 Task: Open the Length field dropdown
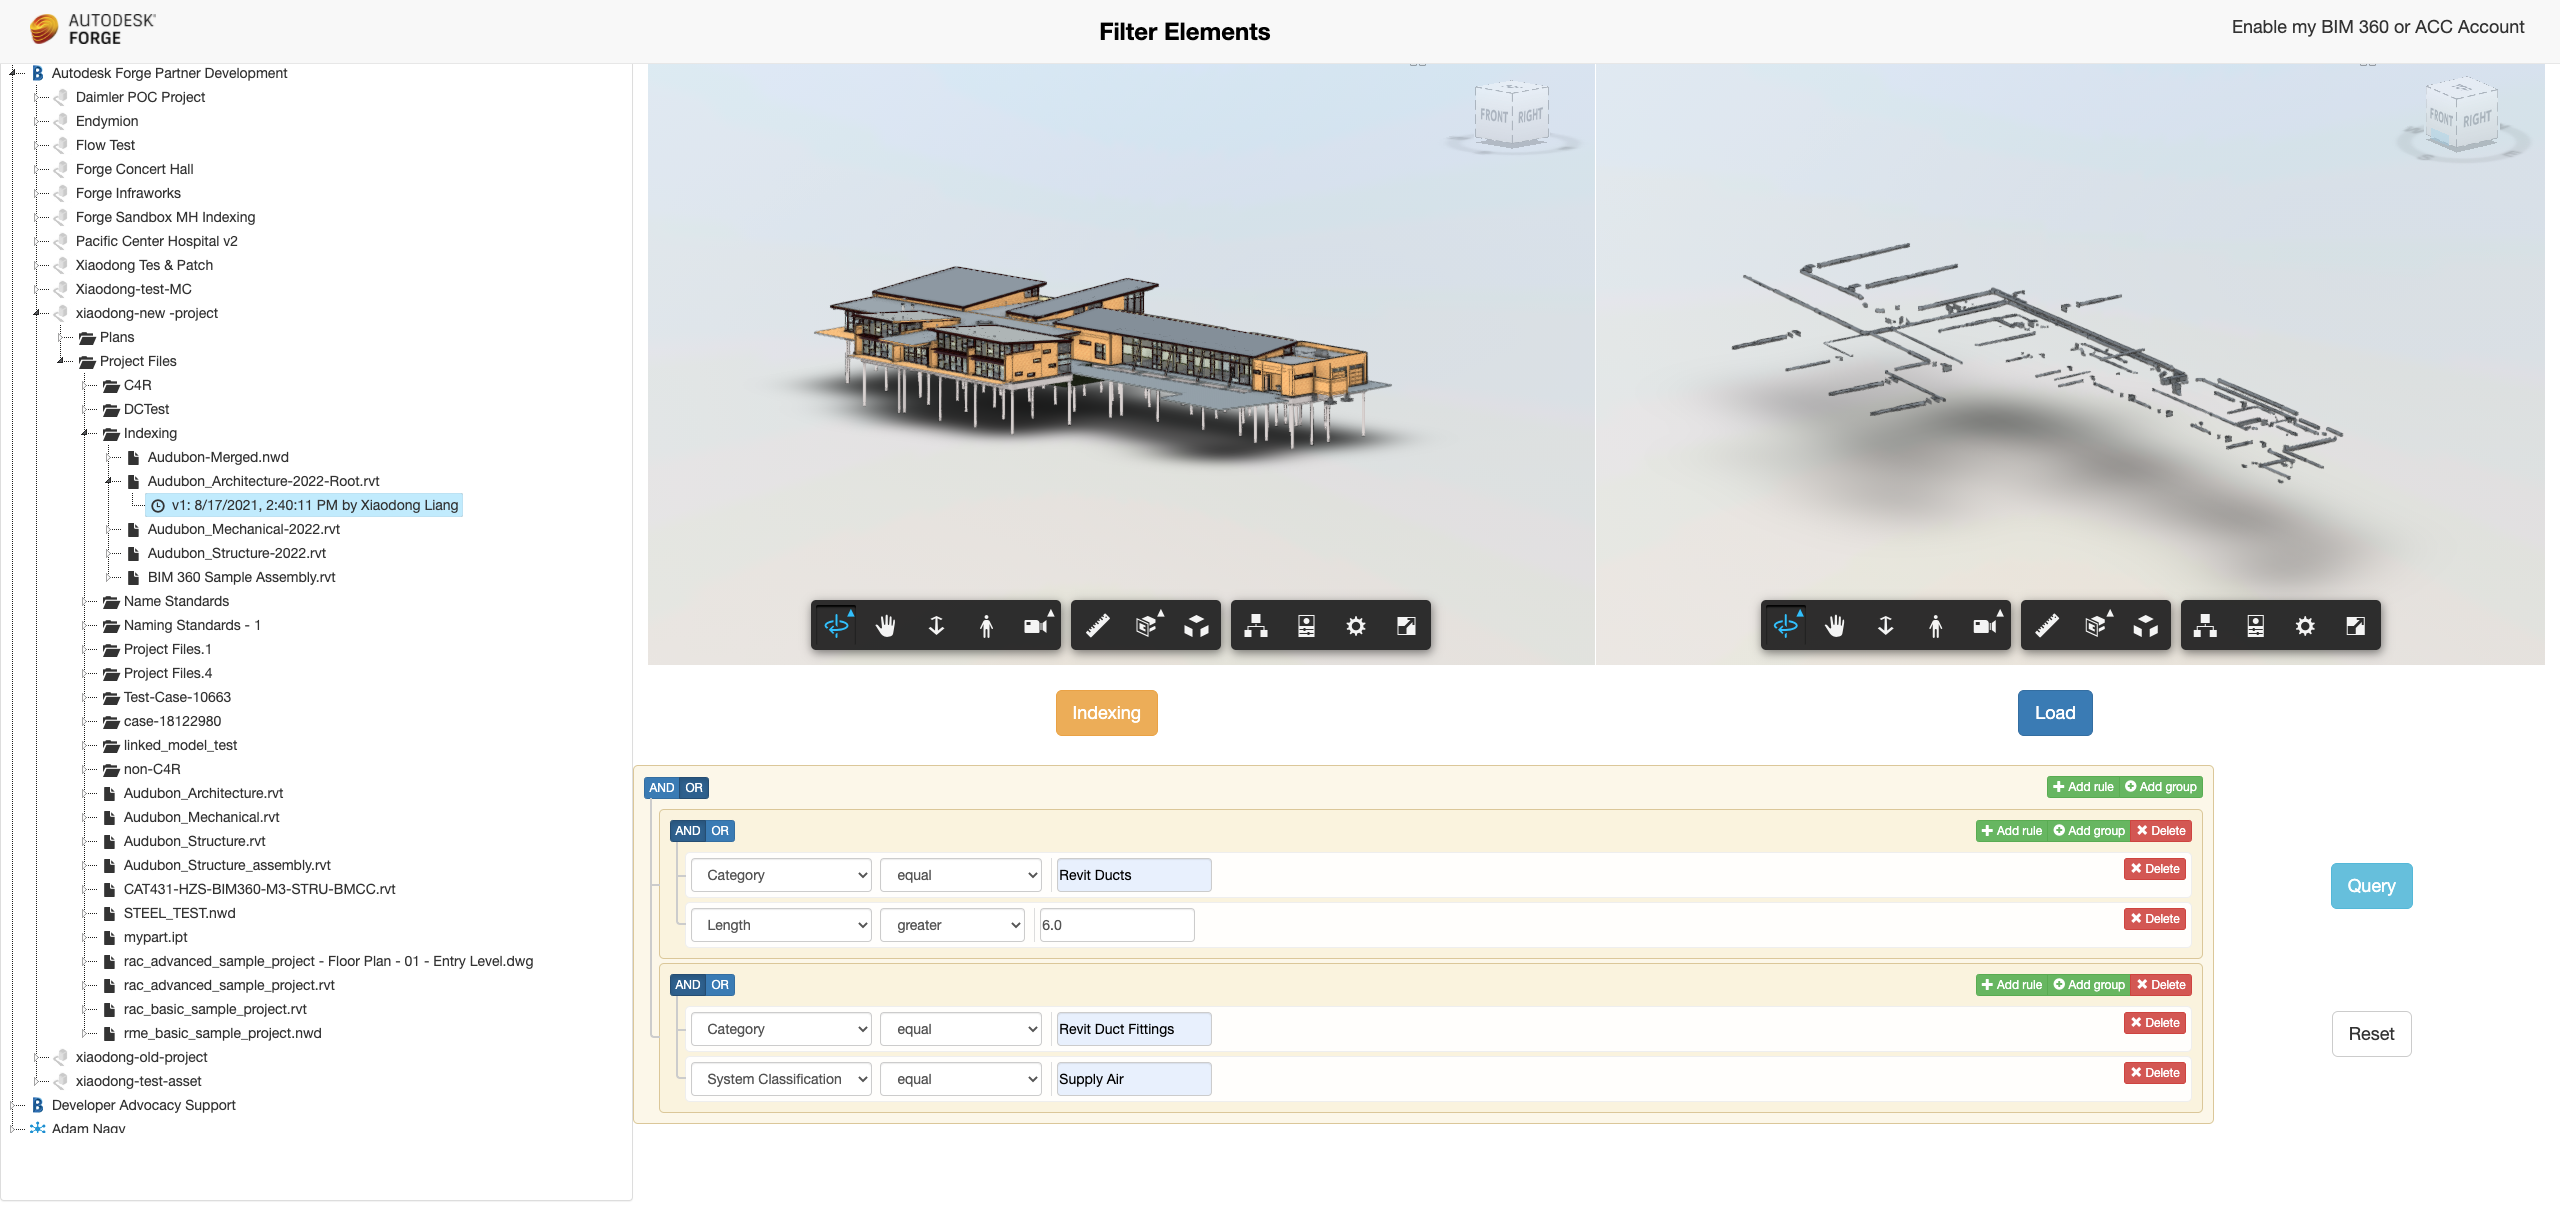[780, 925]
